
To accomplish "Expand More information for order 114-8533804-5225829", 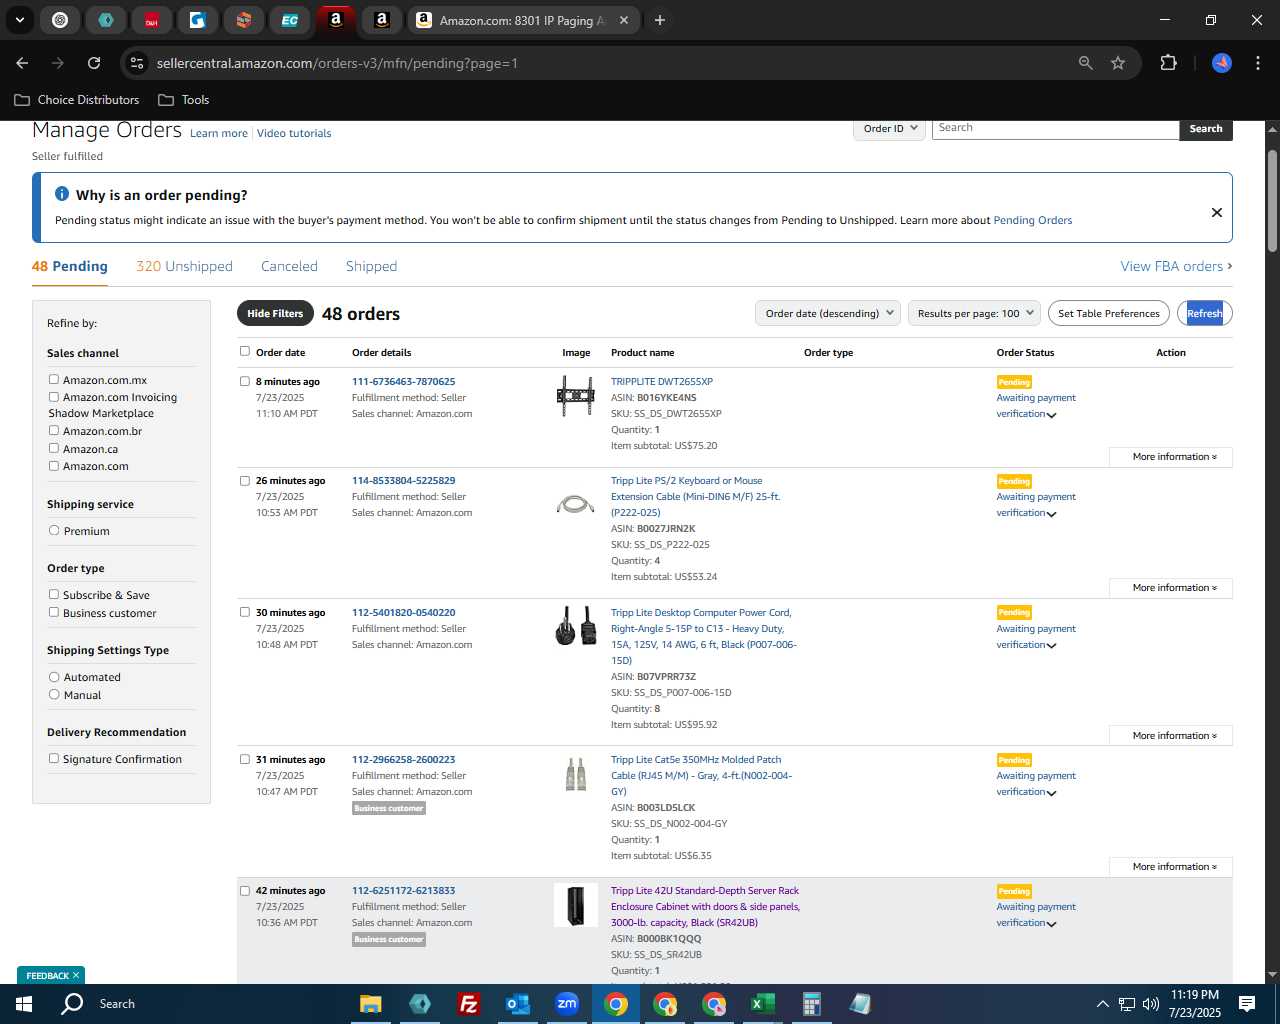I will 1171,588.
